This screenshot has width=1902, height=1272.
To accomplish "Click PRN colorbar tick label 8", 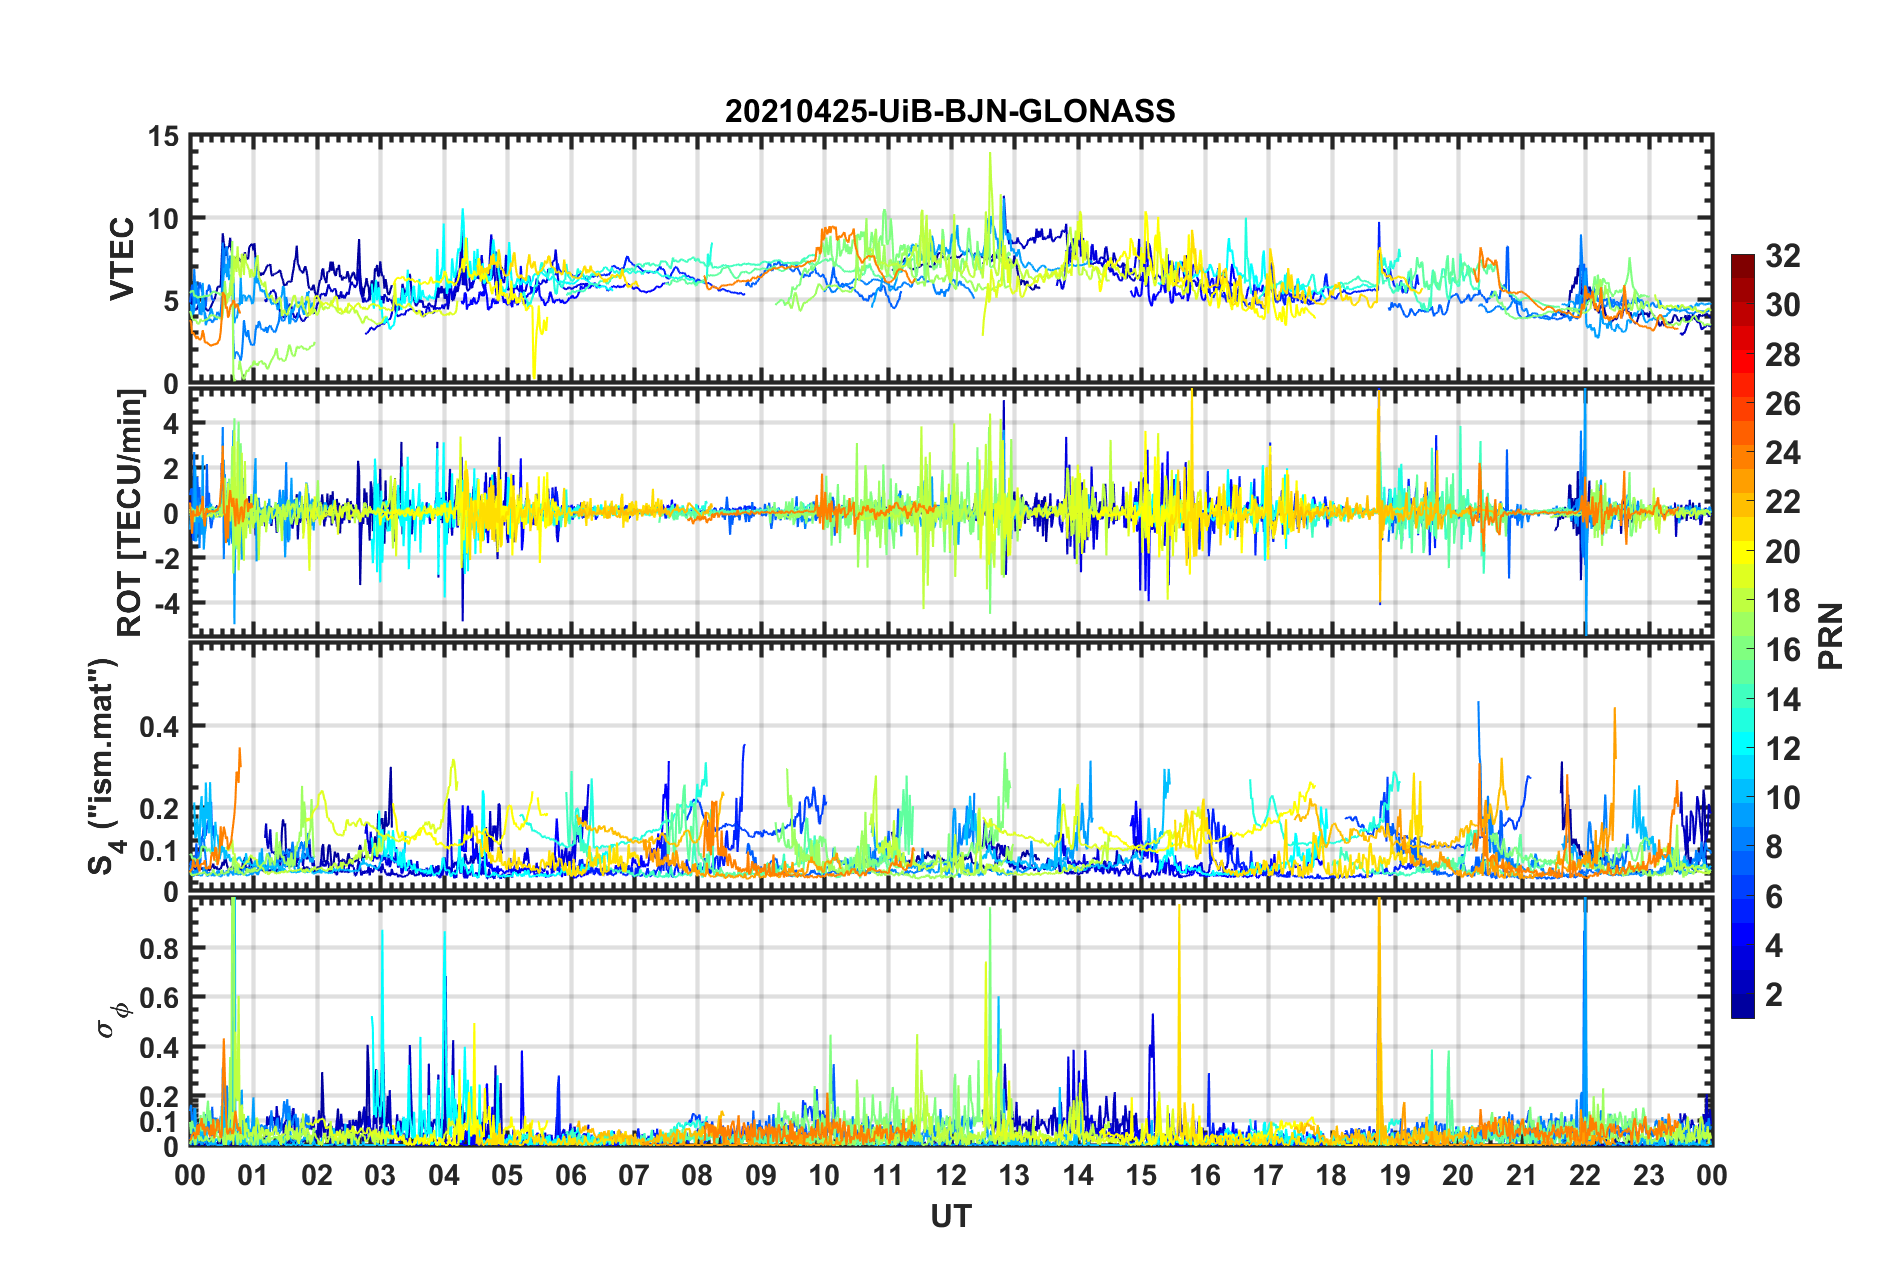I will (x=1774, y=847).
